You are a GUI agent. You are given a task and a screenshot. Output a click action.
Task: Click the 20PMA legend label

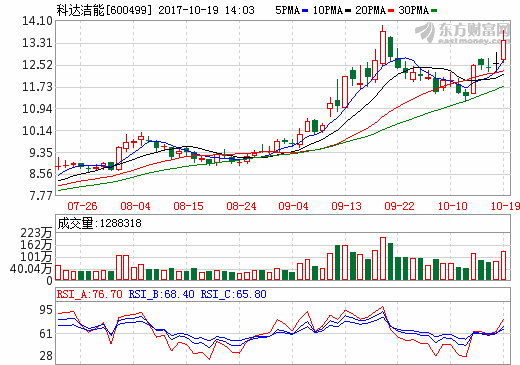(371, 10)
